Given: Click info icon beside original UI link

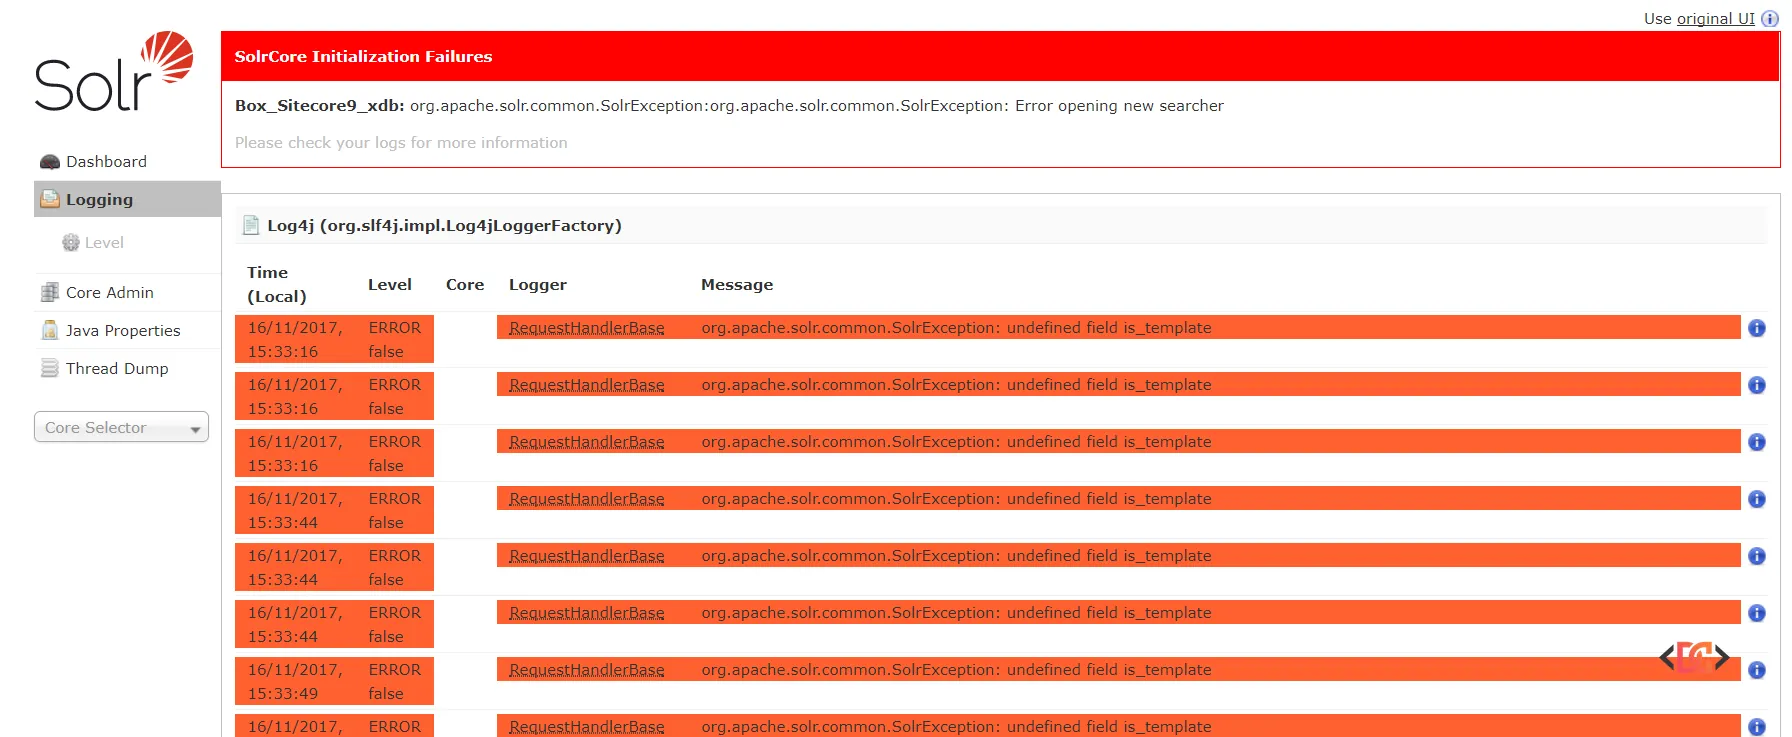Looking at the screenshot, I should point(1769,19).
